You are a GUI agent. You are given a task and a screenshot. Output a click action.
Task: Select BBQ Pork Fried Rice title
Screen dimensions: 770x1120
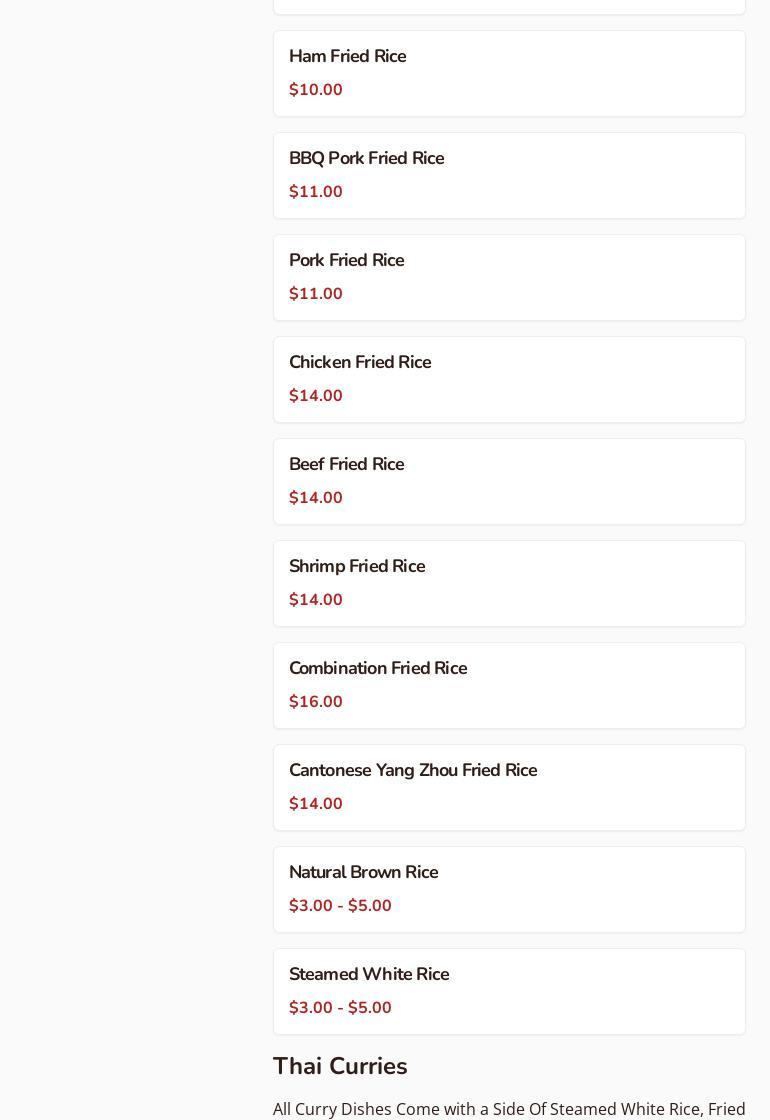[366, 159]
